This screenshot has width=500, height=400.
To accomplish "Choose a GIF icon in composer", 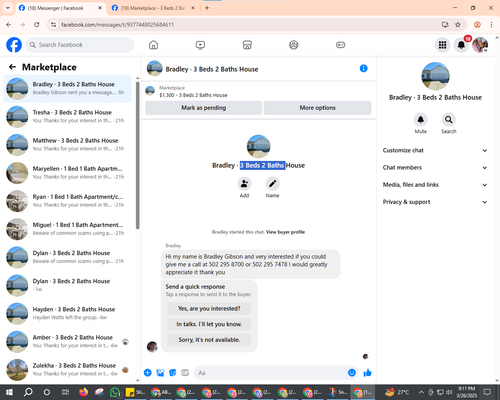I will 185,373.
